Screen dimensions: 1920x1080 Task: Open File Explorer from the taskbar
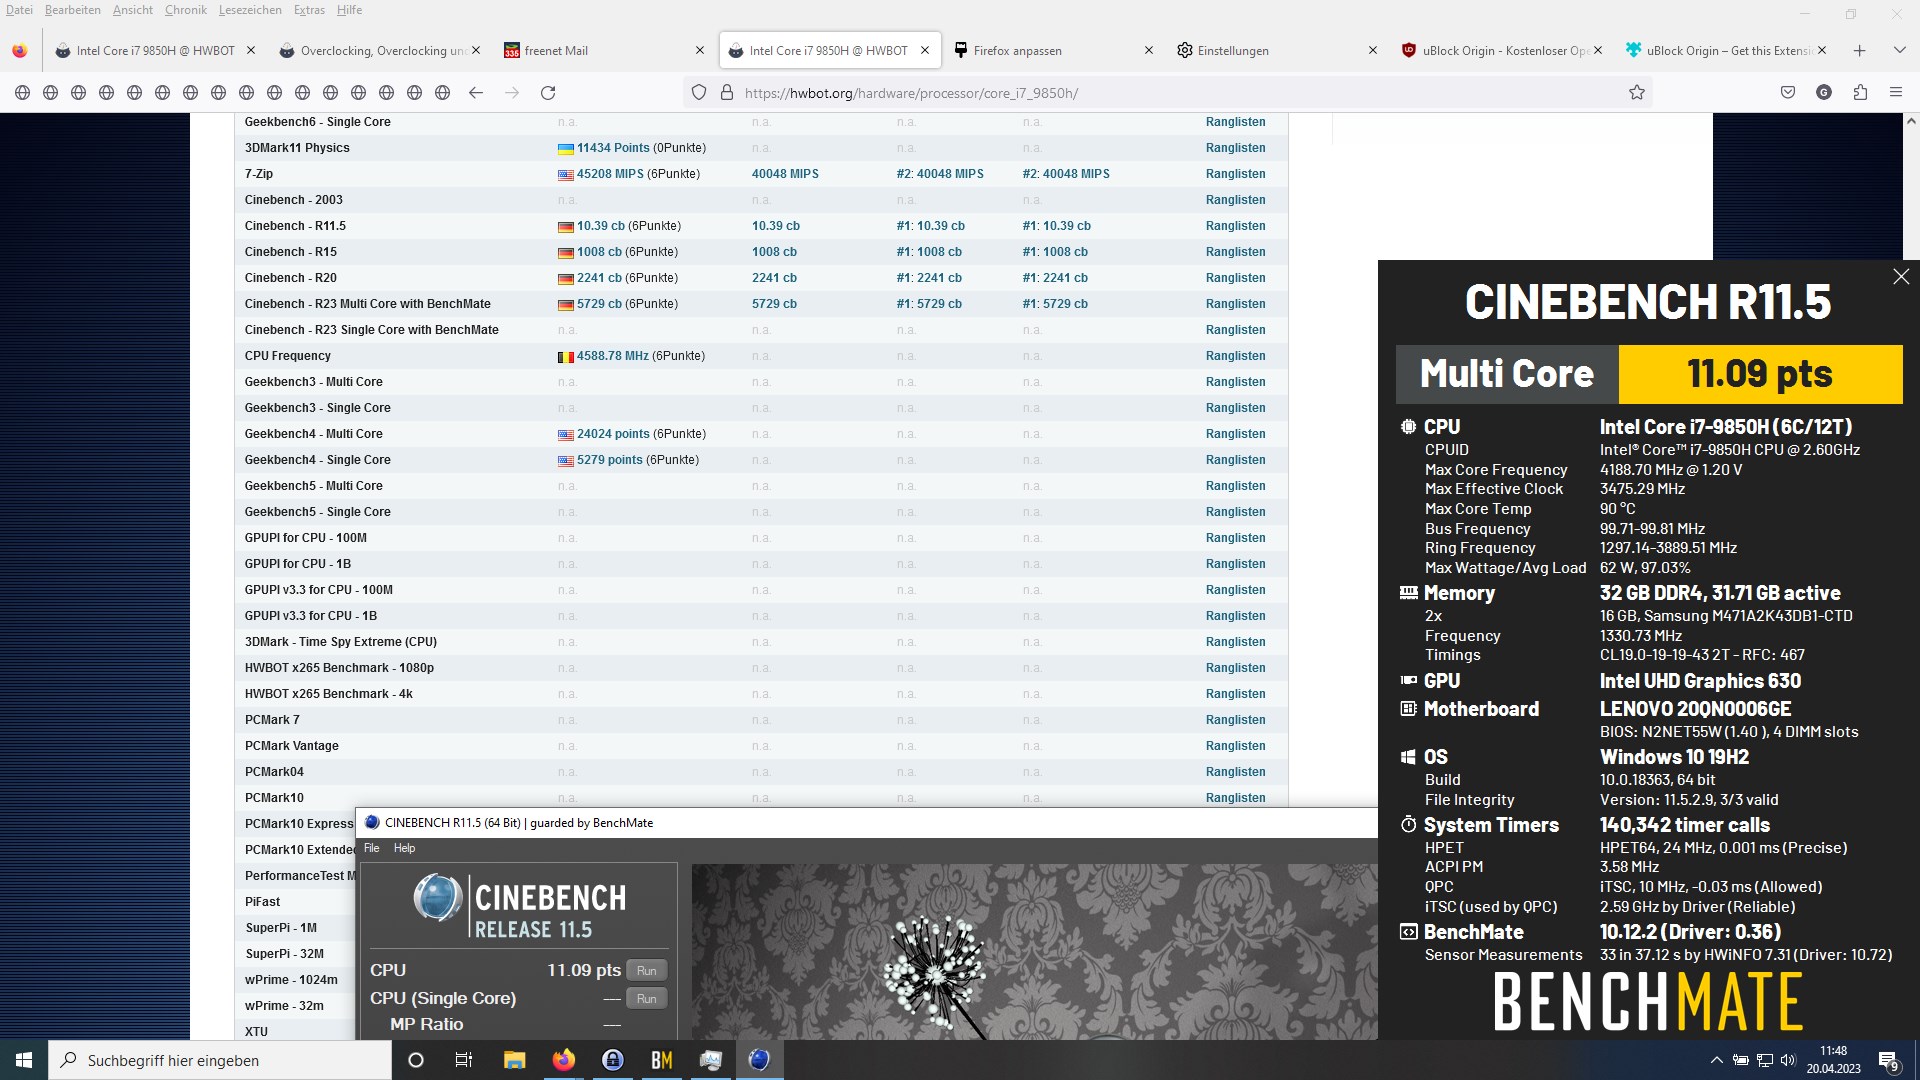click(x=514, y=1060)
